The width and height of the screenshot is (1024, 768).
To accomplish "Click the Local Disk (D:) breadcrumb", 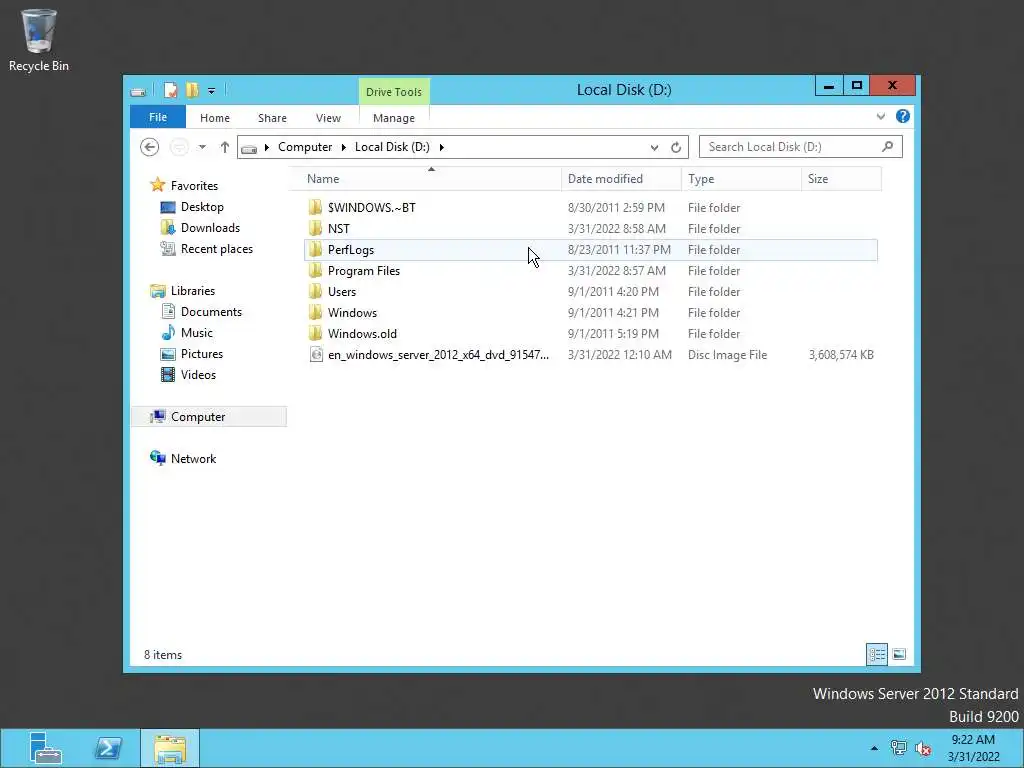I will point(392,147).
